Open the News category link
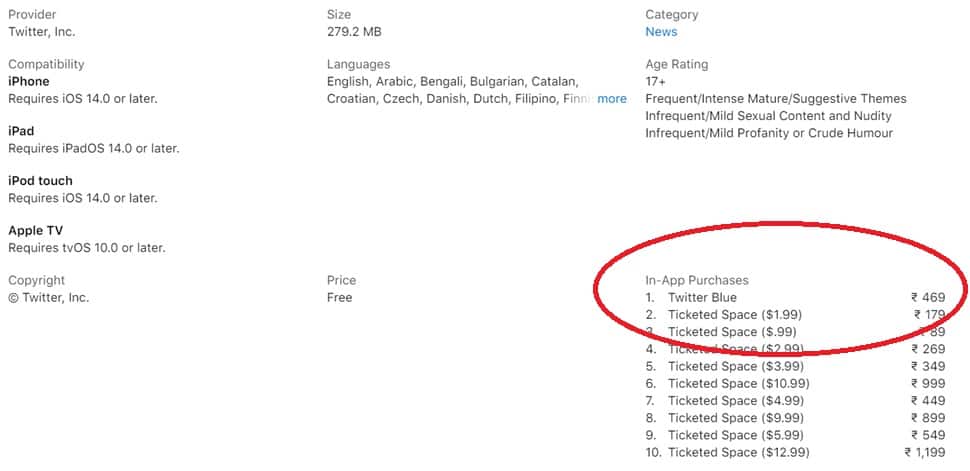This screenshot has width=970, height=471. pyautogui.click(x=661, y=32)
